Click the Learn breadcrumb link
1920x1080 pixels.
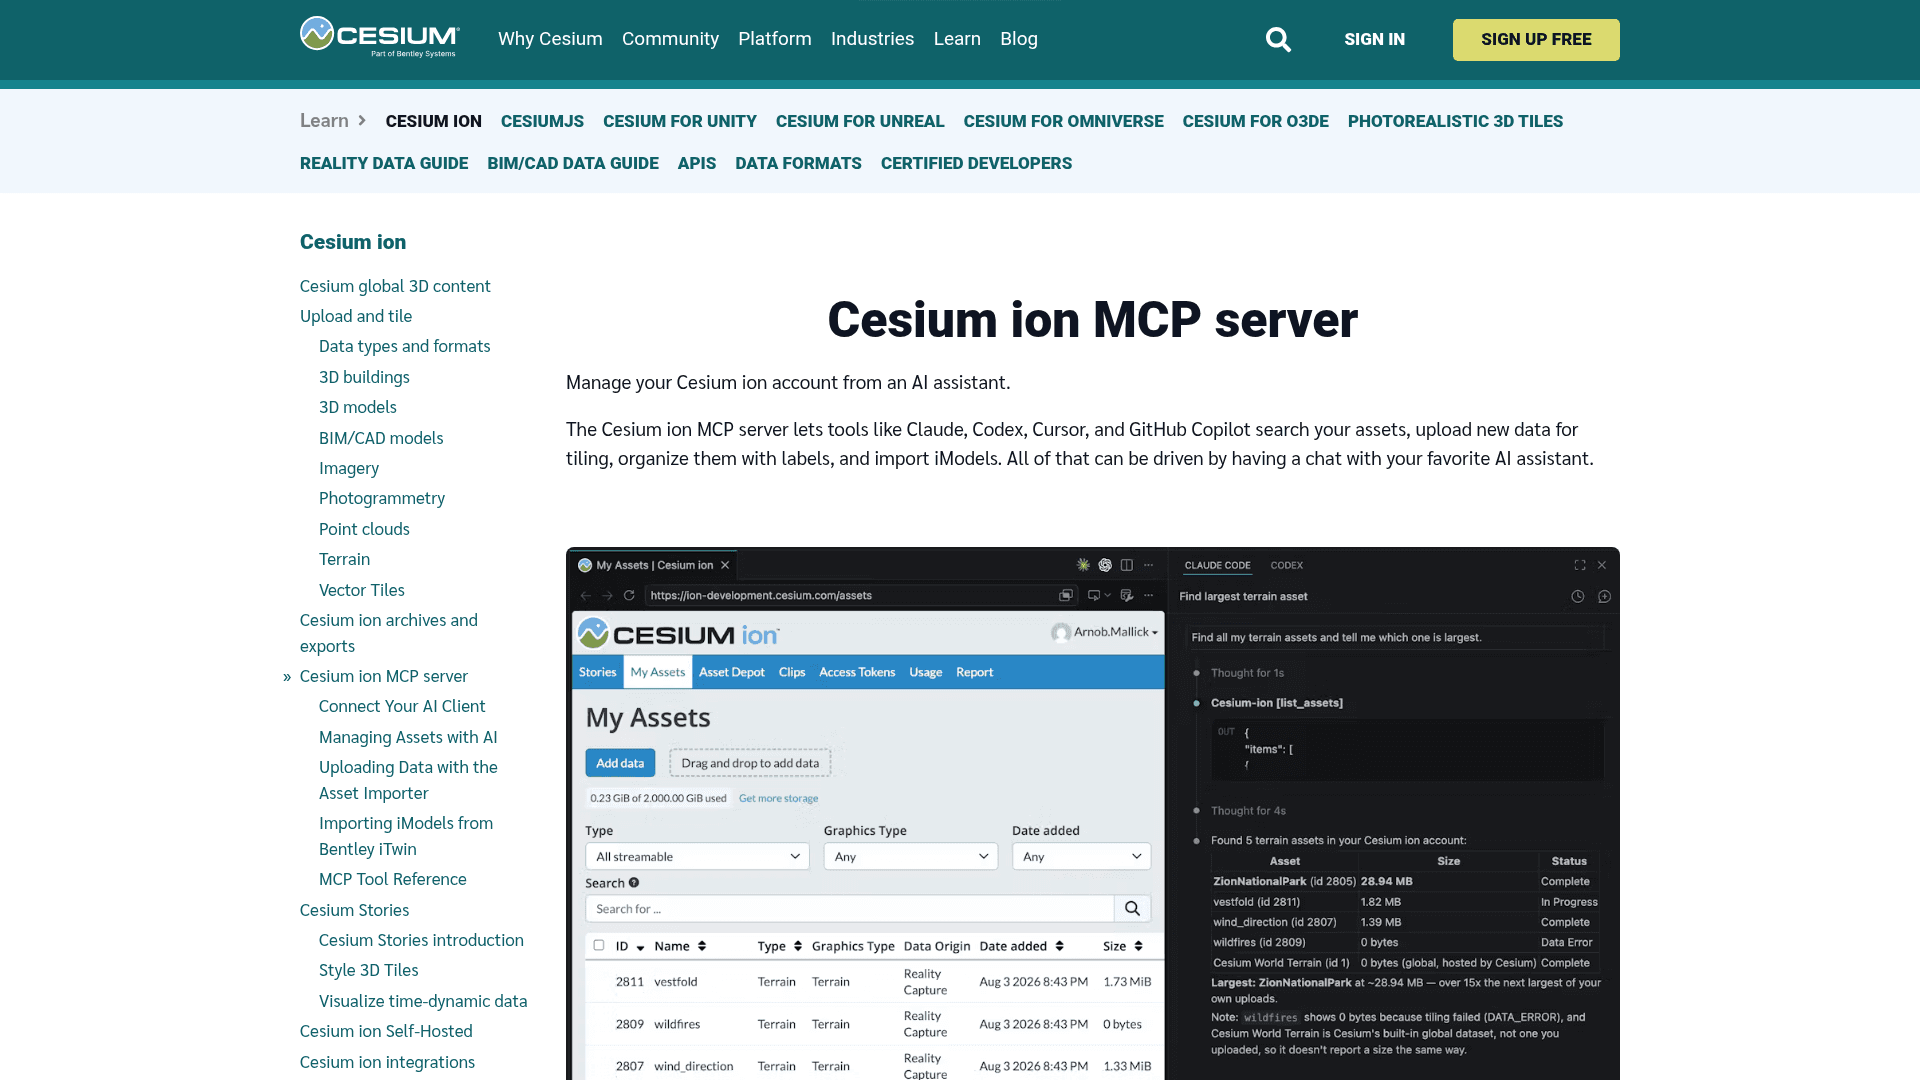tap(324, 121)
